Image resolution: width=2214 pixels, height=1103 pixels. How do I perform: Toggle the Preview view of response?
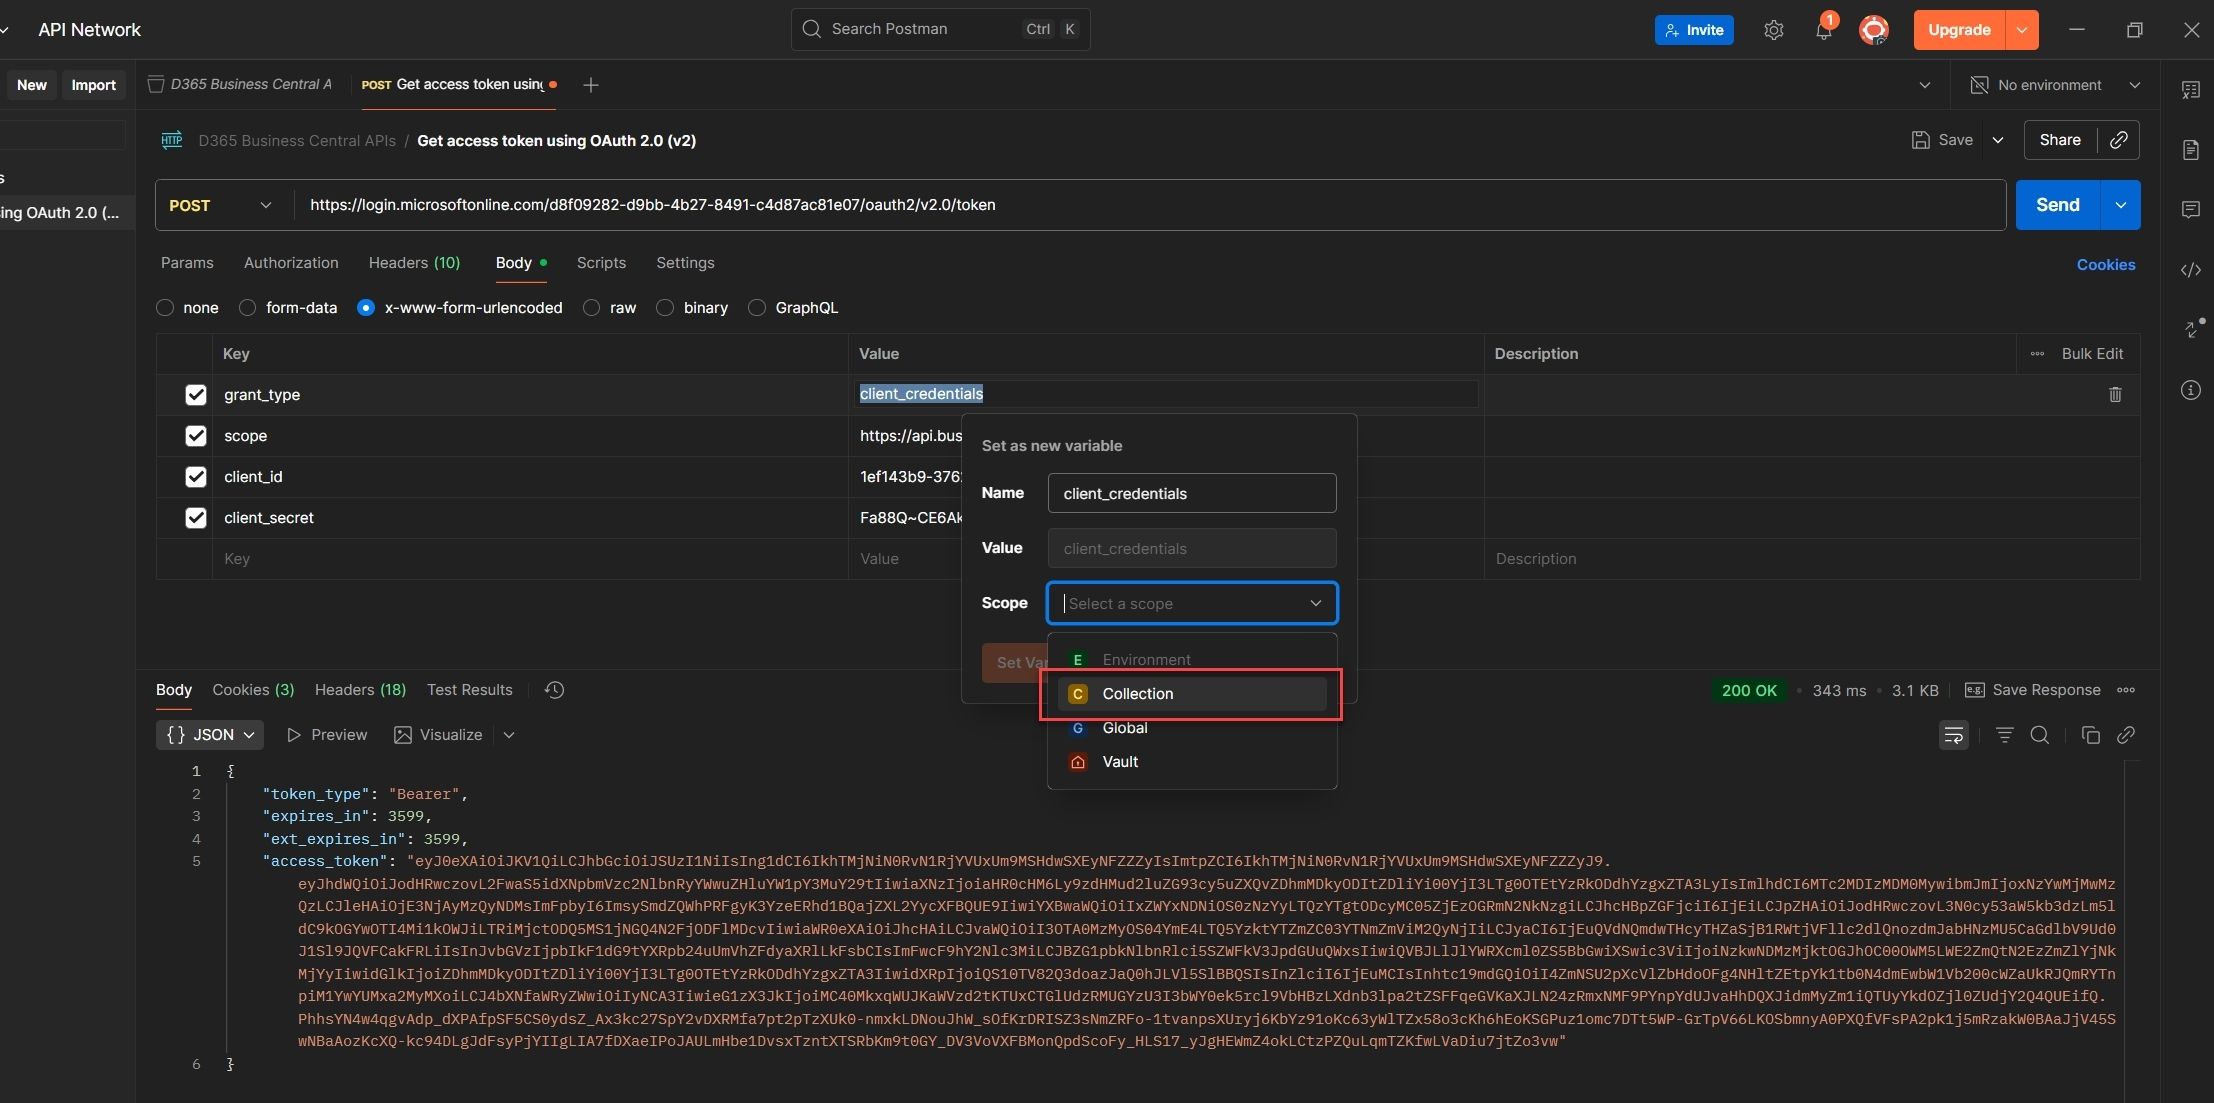click(x=327, y=734)
